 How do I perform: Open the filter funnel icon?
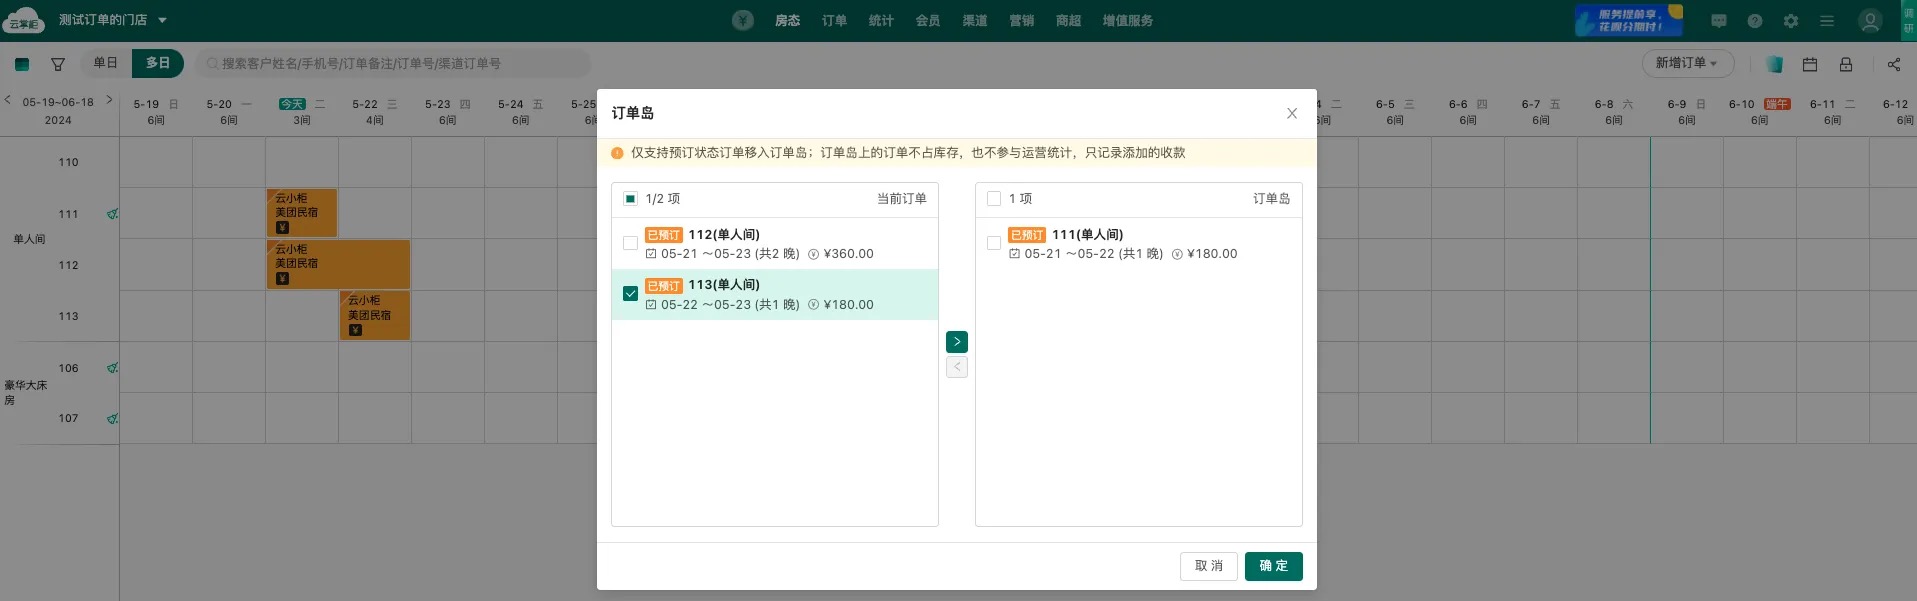tap(58, 64)
